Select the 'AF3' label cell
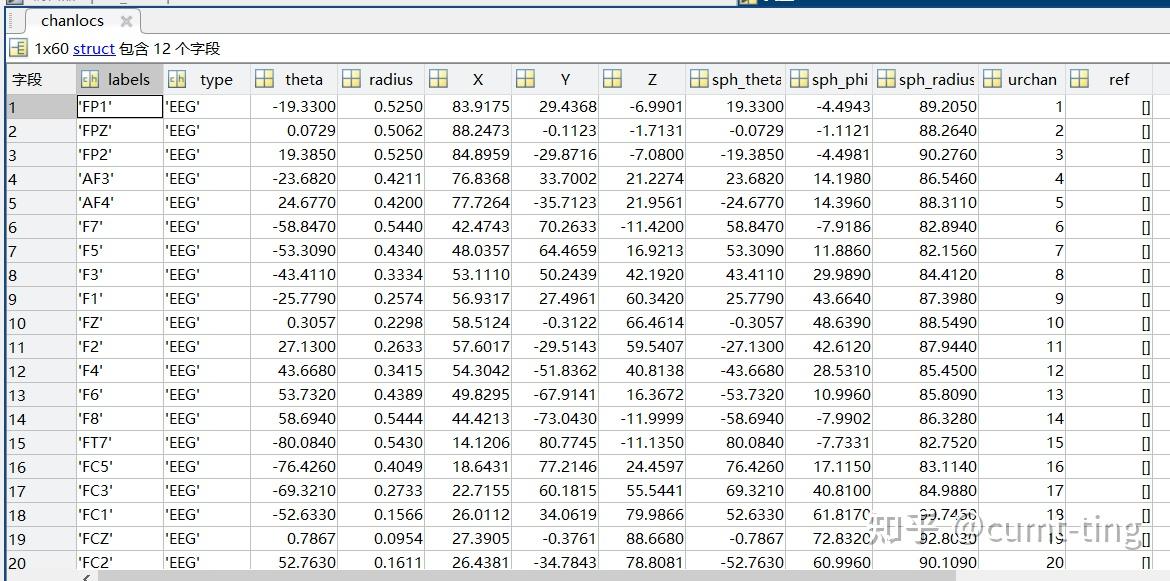Viewport: 1170px width, 581px height. [x=119, y=179]
